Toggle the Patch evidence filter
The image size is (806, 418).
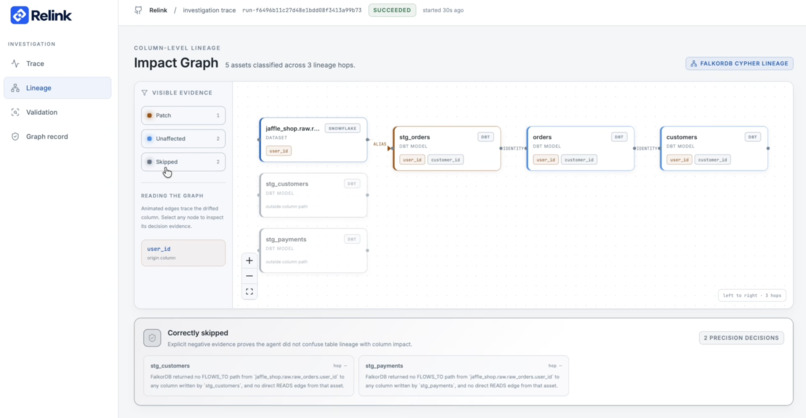pyautogui.click(x=183, y=115)
